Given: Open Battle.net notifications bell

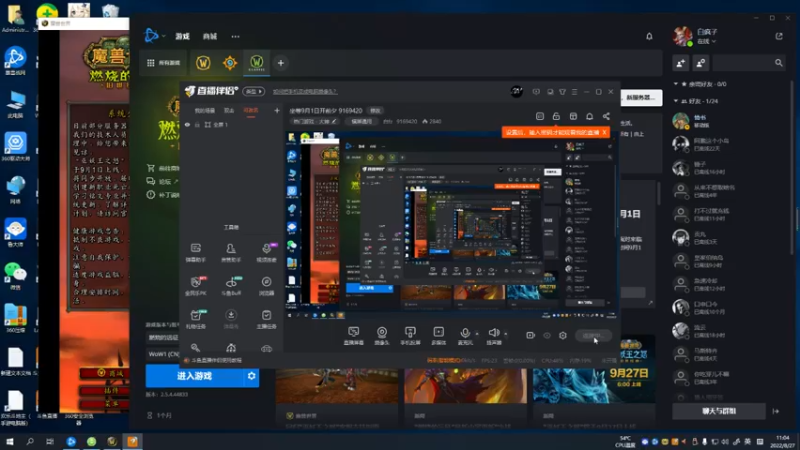Looking at the screenshot, I should pyautogui.click(x=649, y=36).
